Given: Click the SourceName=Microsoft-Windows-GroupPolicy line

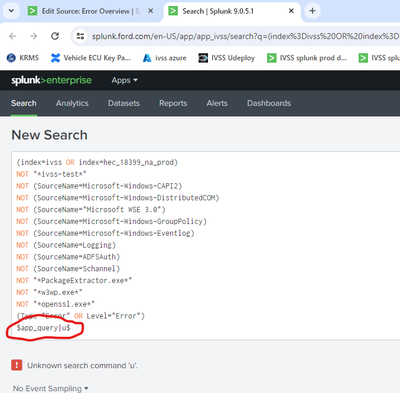Looking at the screenshot, I should point(112,221).
